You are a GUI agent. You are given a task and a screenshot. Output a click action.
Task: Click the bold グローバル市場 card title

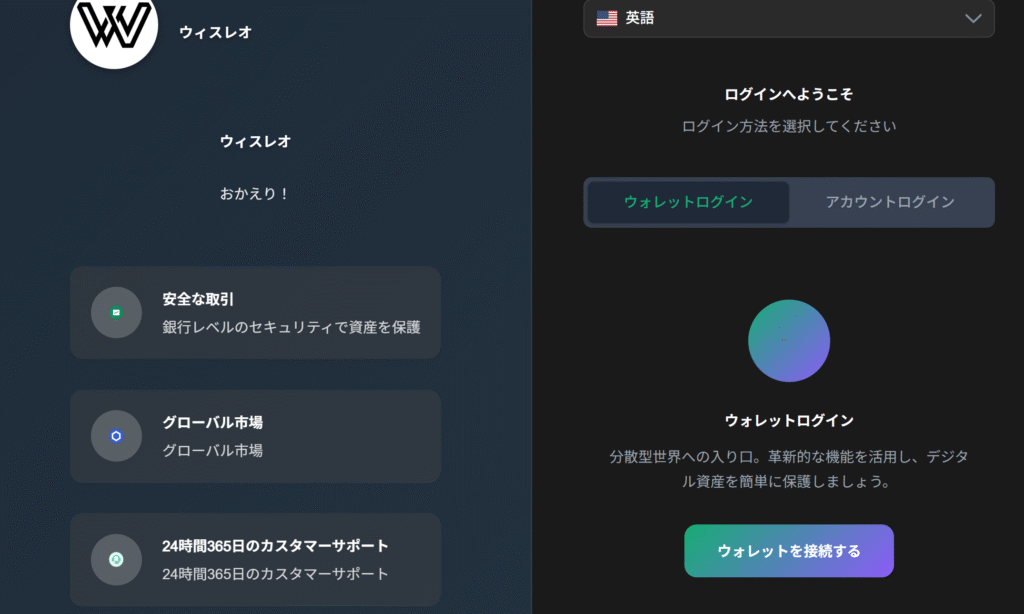click(x=212, y=423)
